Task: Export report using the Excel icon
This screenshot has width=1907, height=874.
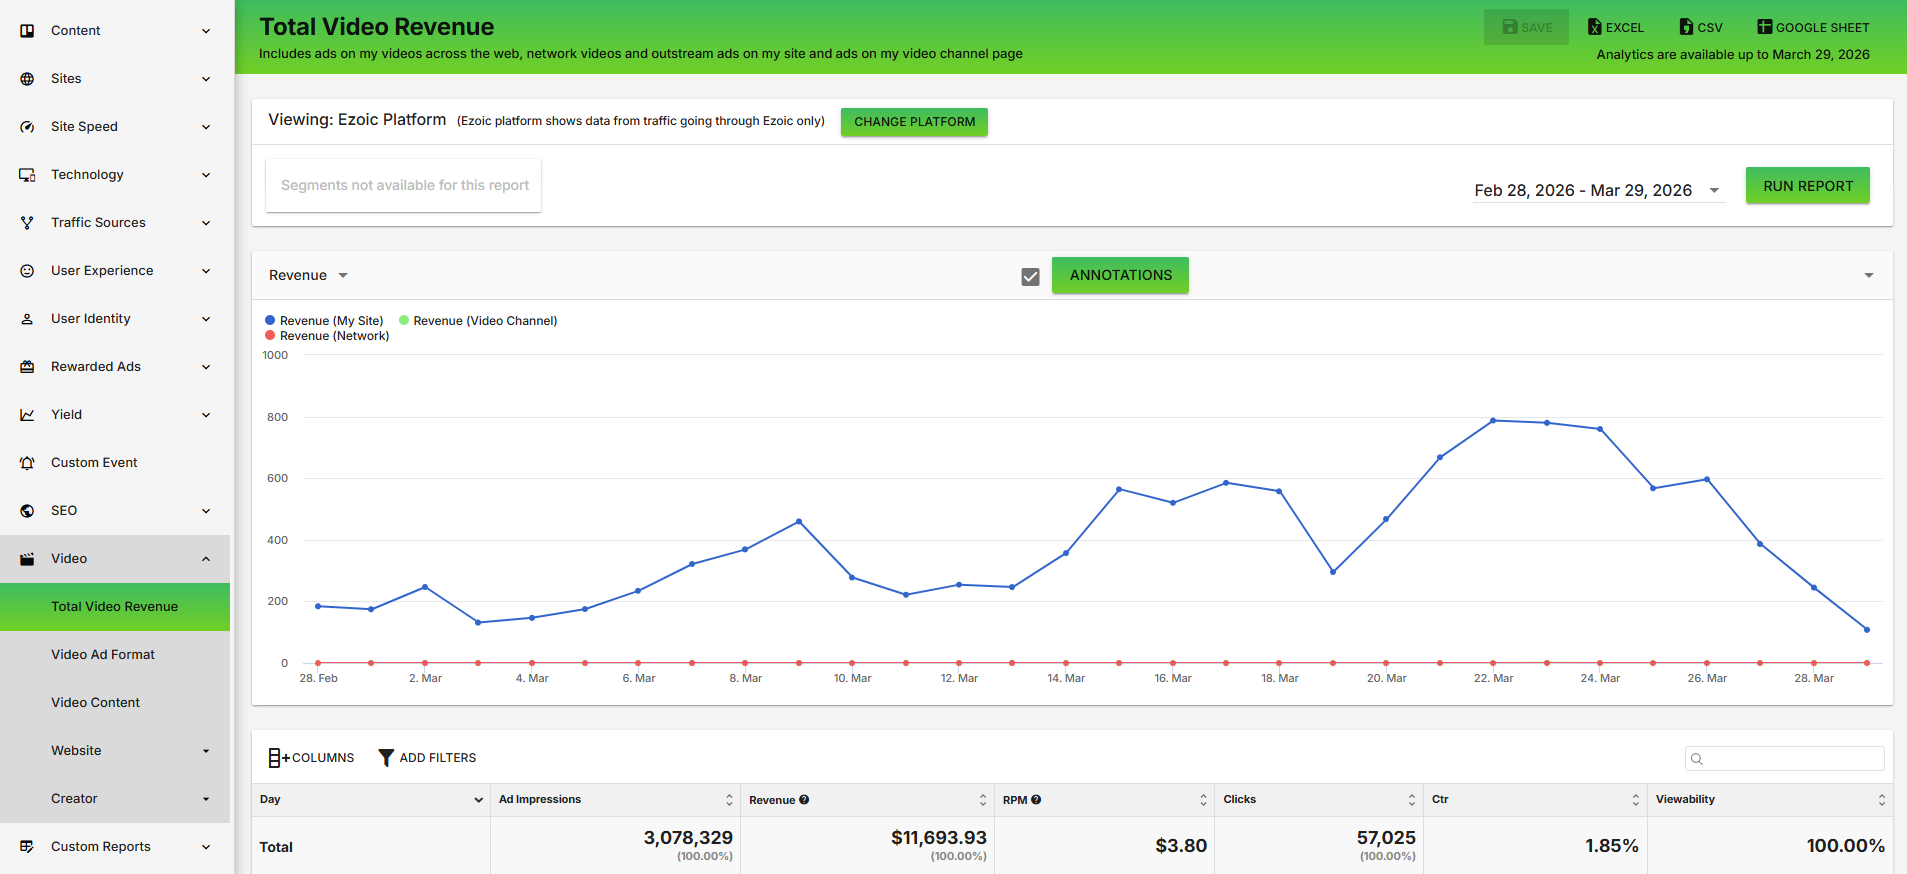Action: coord(1595,27)
